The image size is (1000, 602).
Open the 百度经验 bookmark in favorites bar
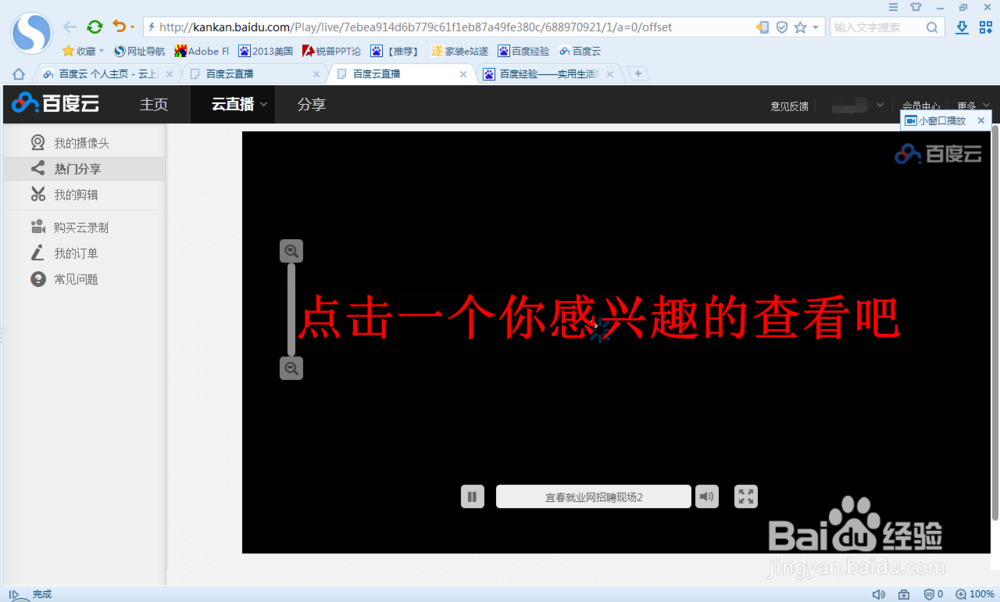click(x=524, y=51)
